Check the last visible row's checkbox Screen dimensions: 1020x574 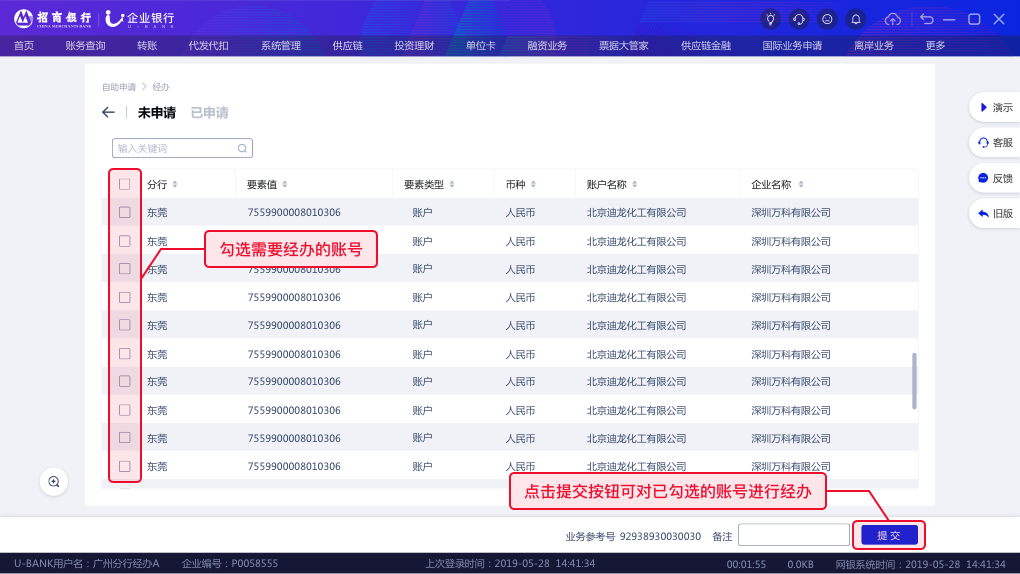(125, 466)
